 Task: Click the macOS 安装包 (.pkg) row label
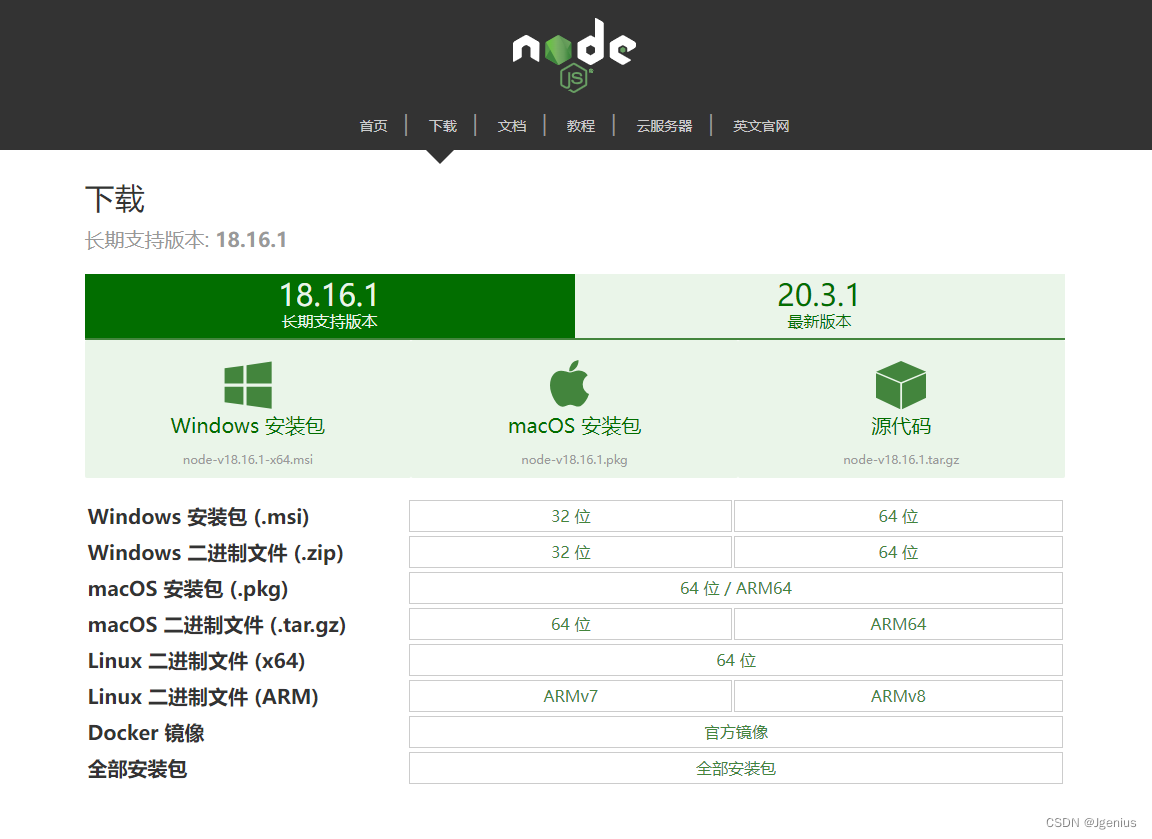188,588
